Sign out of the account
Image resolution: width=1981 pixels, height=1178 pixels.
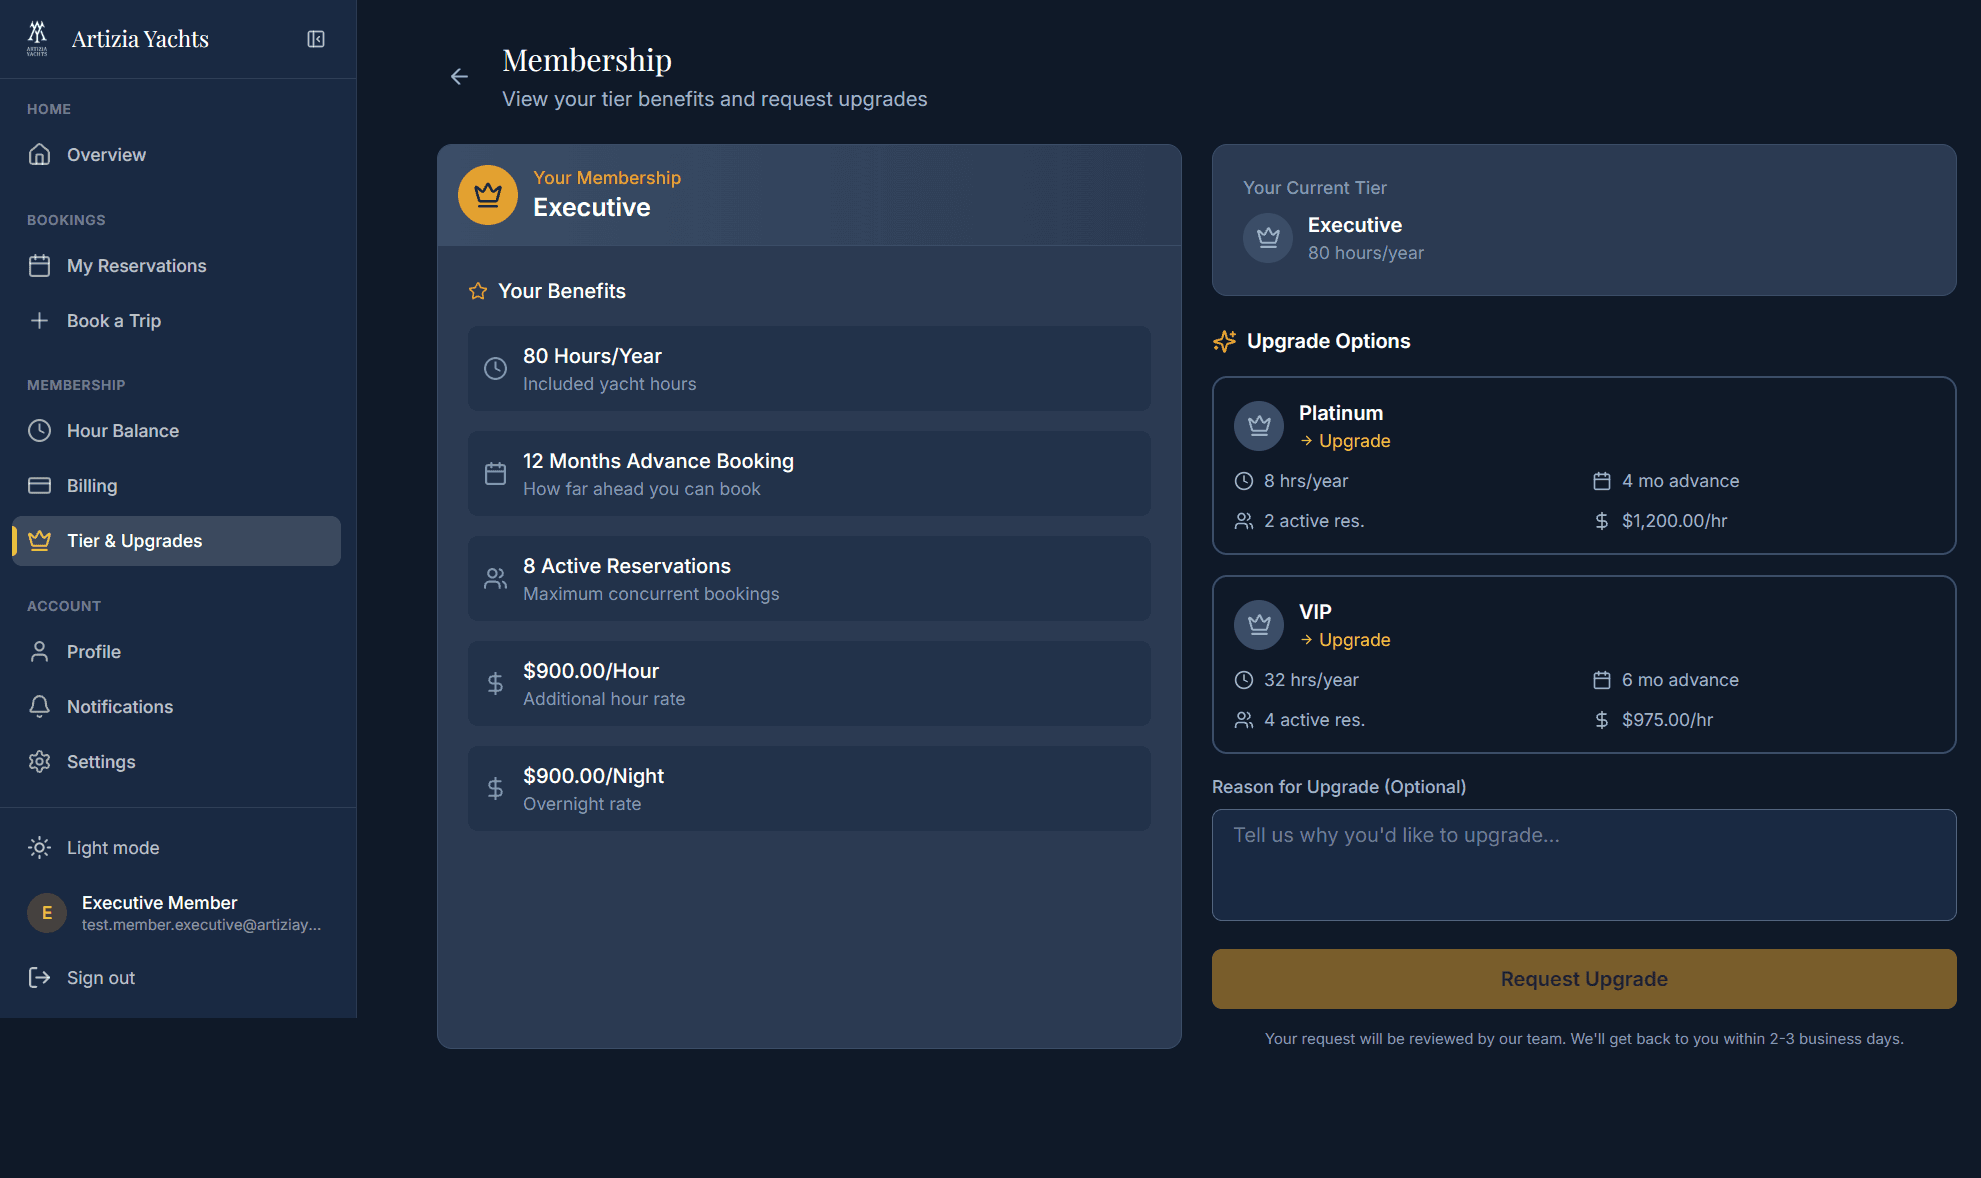(100, 978)
